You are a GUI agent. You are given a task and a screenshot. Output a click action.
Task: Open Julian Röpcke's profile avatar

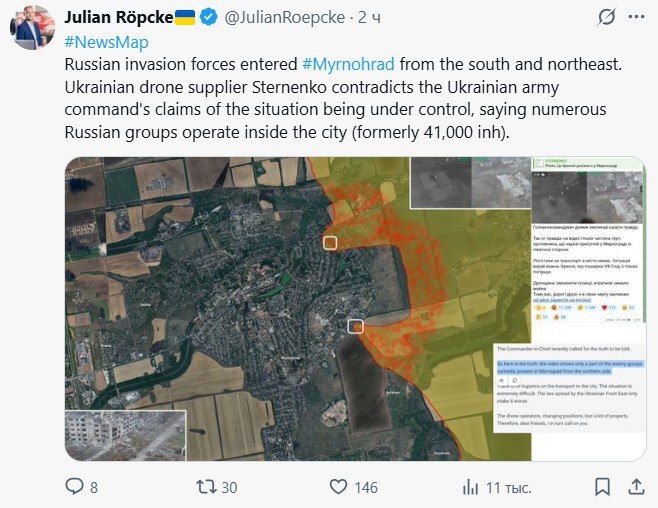click(x=32, y=26)
